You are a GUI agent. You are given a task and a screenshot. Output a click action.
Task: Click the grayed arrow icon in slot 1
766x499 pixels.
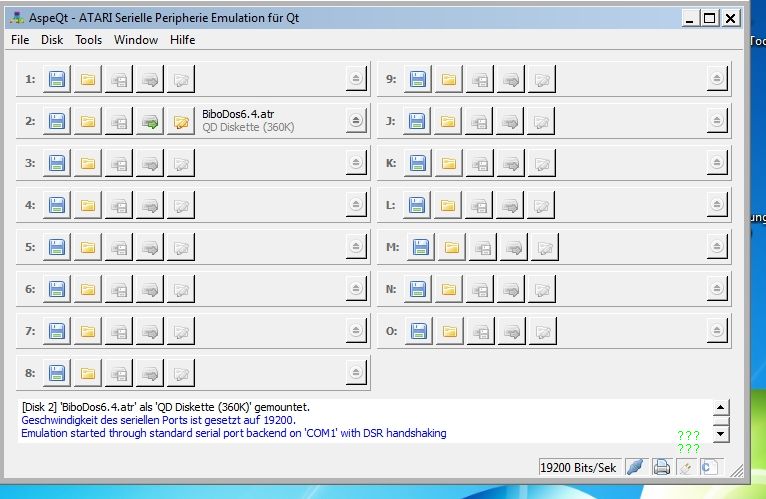[150, 79]
